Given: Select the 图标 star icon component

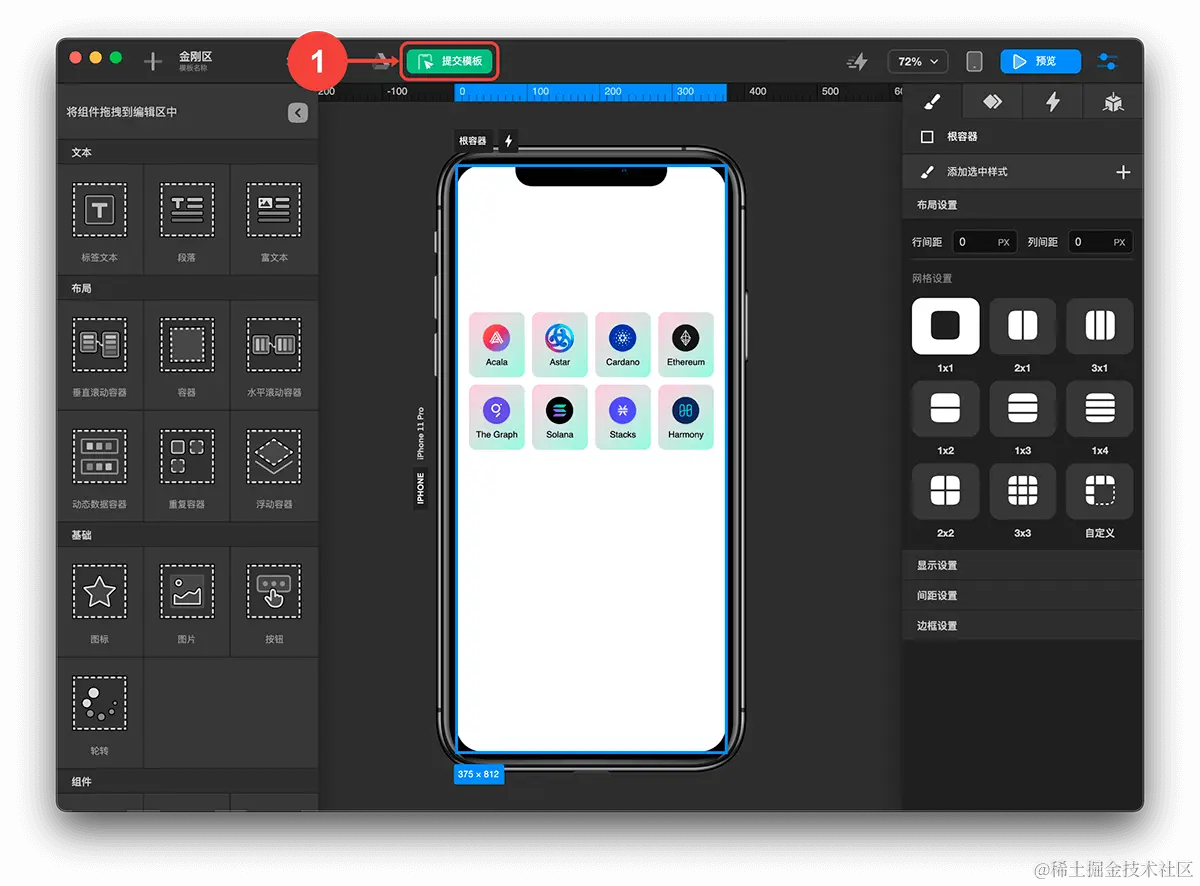Looking at the screenshot, I should [100, 601].
